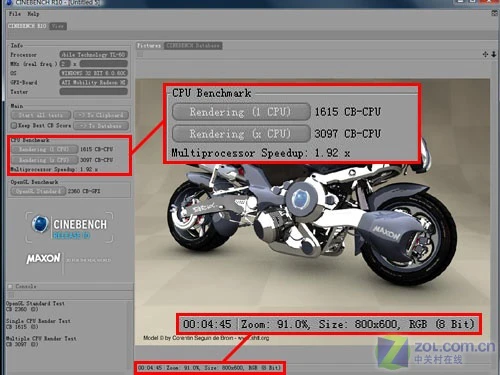Click the MHz core count field
Image resolution: width=500 pixels, height=375 pixels.
click(65, 64)
